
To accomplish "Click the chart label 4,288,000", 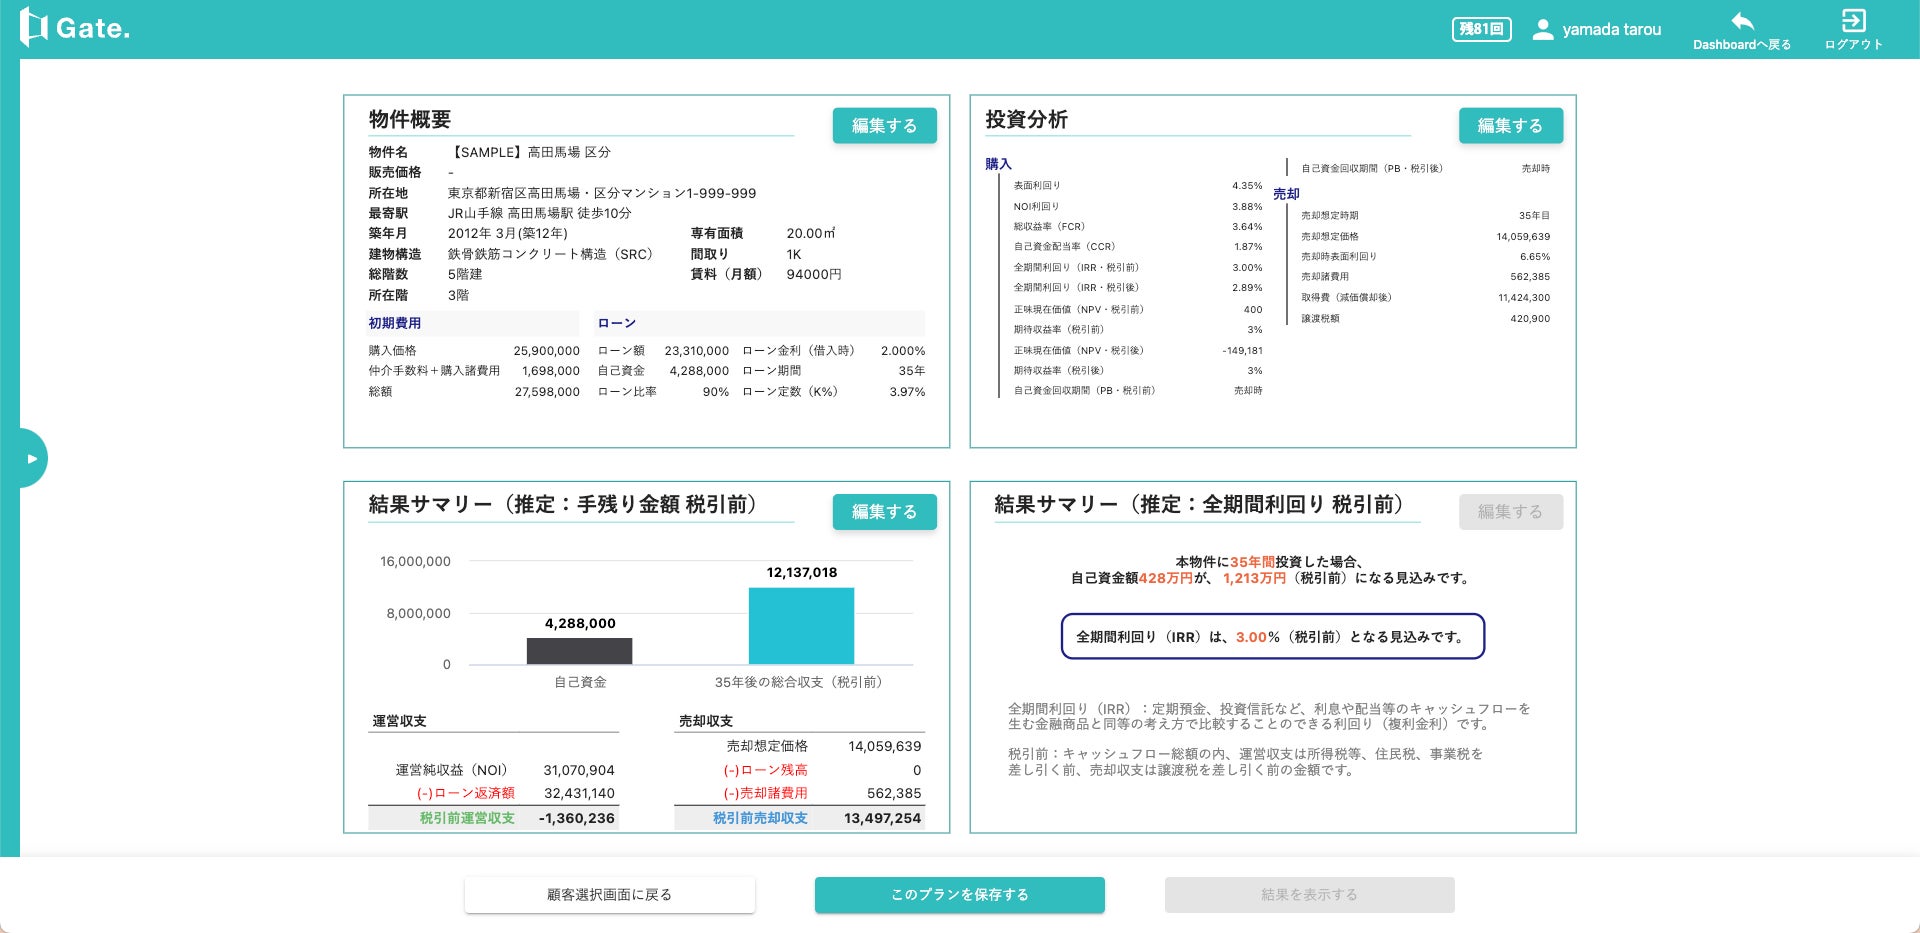I will pos(580,624).
